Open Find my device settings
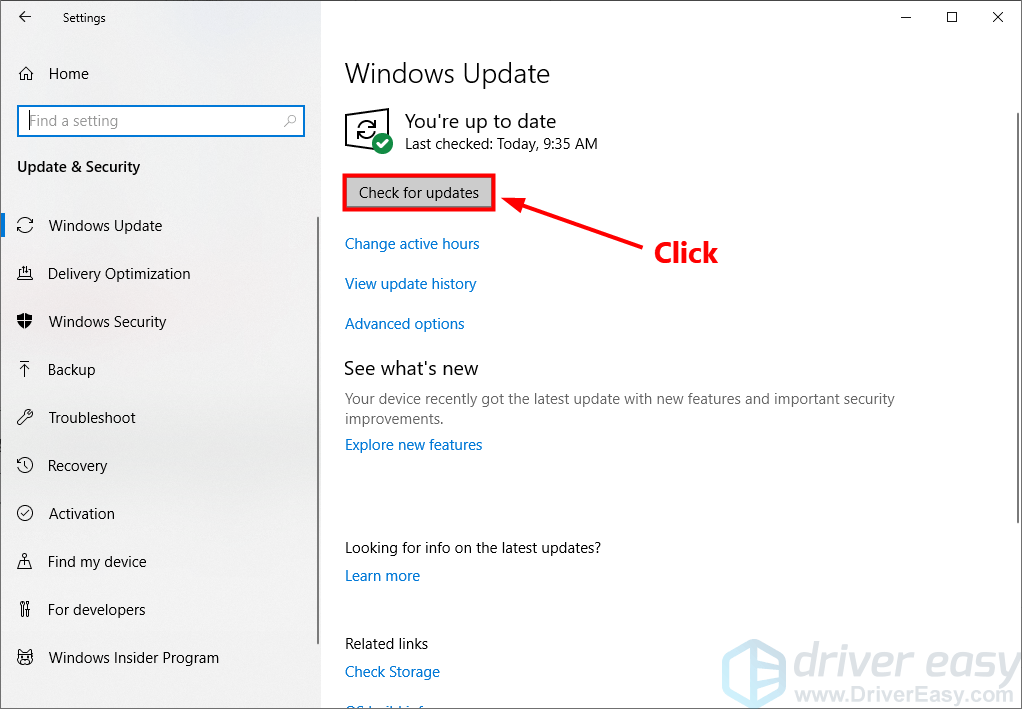The image size is (1022, 709). (x=97, y=562)
